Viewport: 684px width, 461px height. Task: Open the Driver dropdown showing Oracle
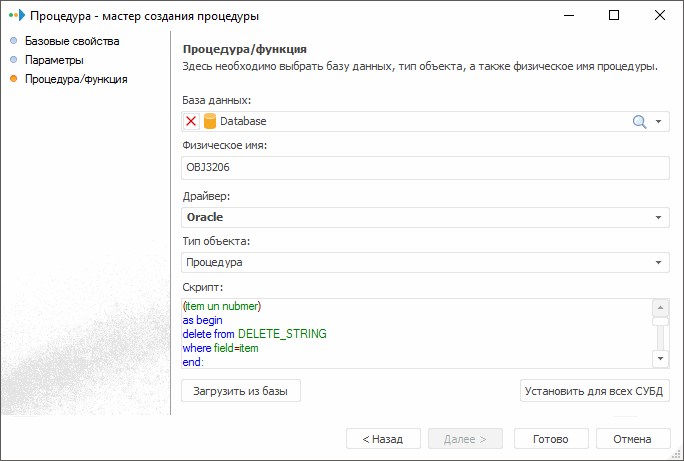(x=659, y=217)
